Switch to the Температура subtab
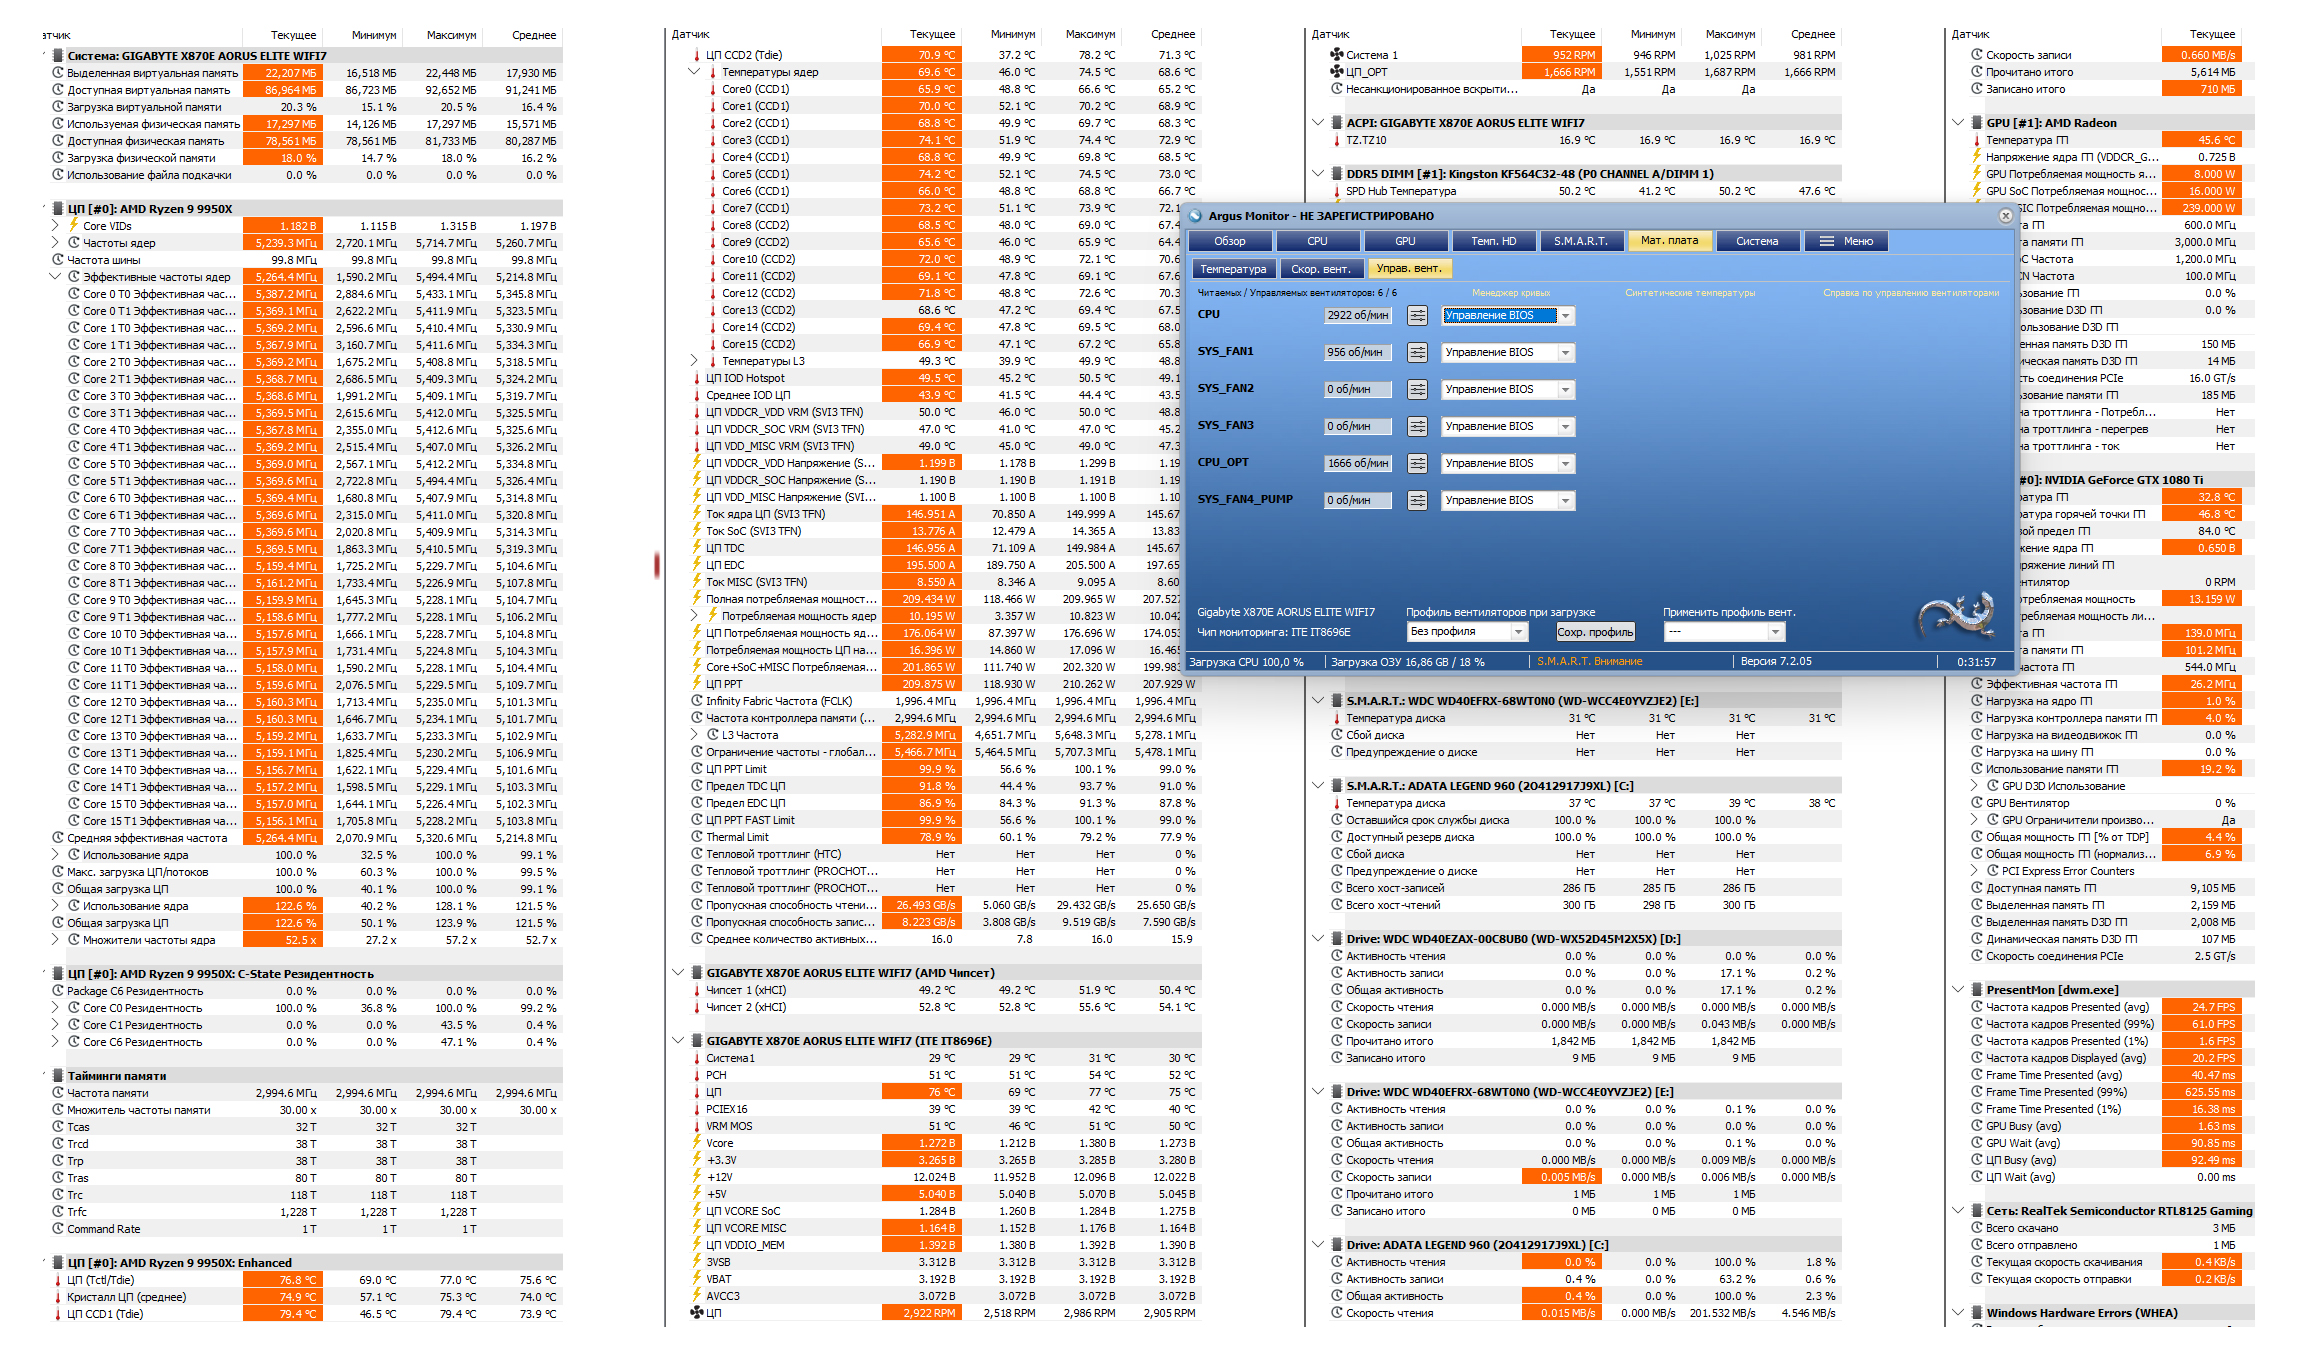Image resolution: width=2300 pixels, height=1356 pixels. (x=1233, y=269)
